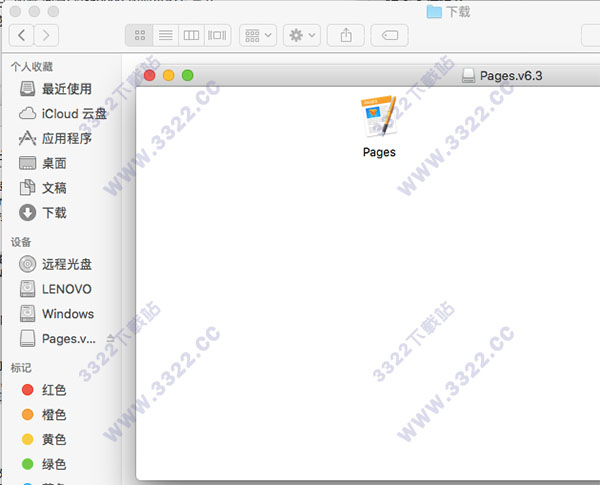The height and width of the screenshot is (485, 600).
Task: Switch to Cover Flow view
Action: pyautogui.click(x=217, y=35)
